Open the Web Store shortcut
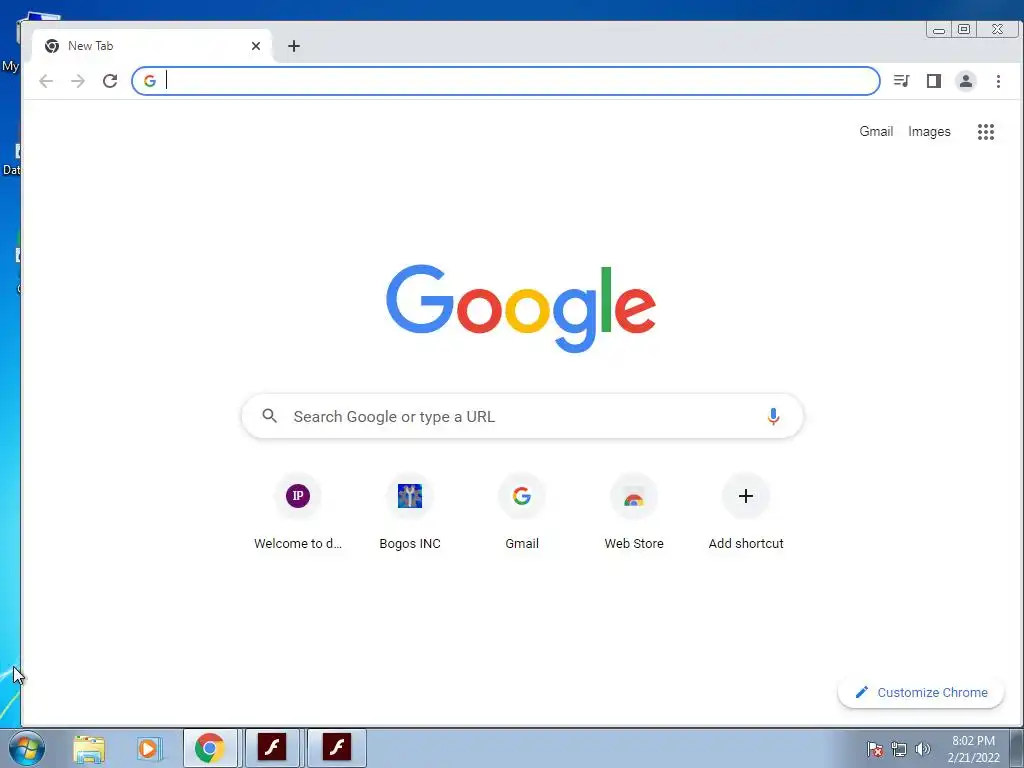 (x=634, y=513)
